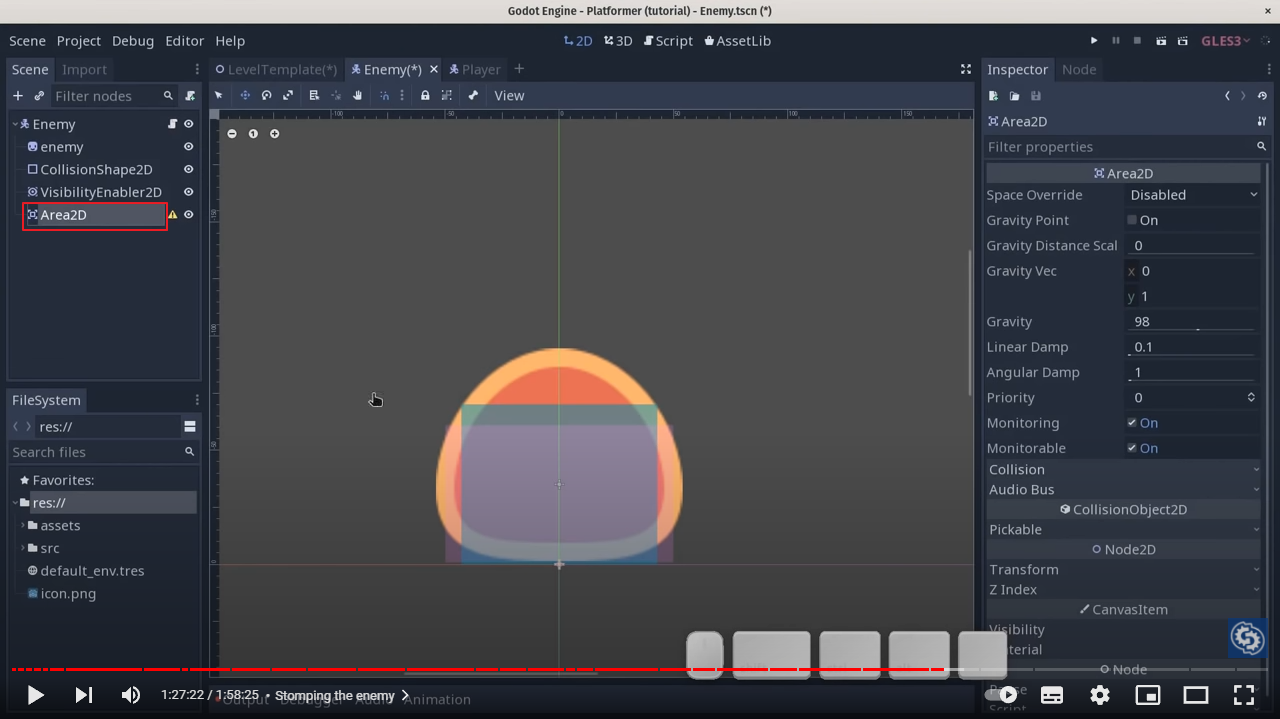Click the lock selected object icon
The height and width of the screenshot is (719, 1280).
click(x=425, y=96)
